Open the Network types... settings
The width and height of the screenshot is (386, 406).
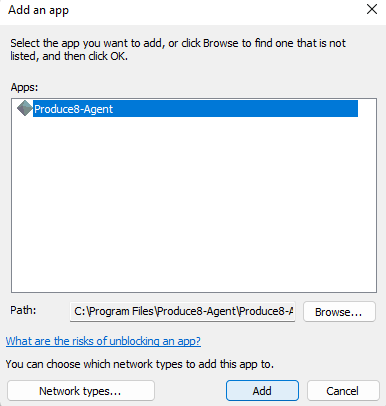pyautogui.click(x=81, y=391)
